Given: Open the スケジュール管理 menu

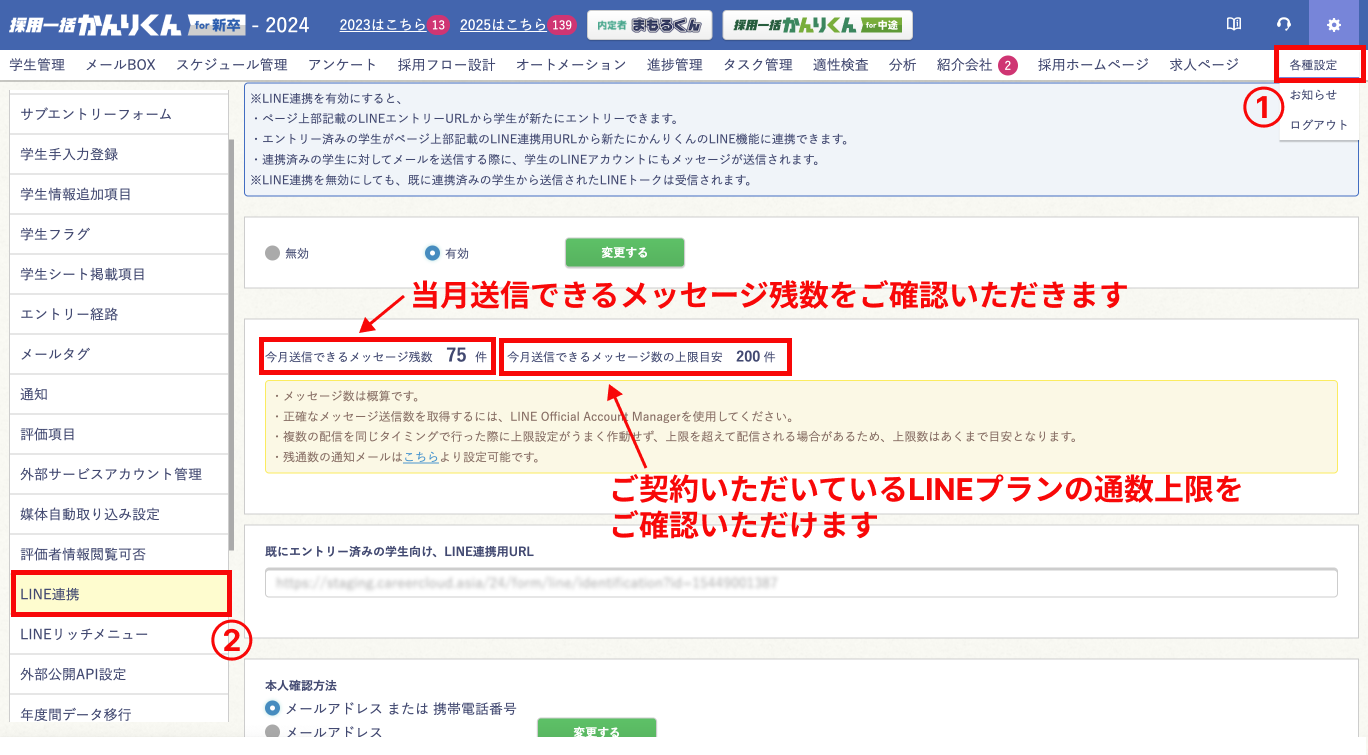Looking at the screenshot, I should pos(232,65).
